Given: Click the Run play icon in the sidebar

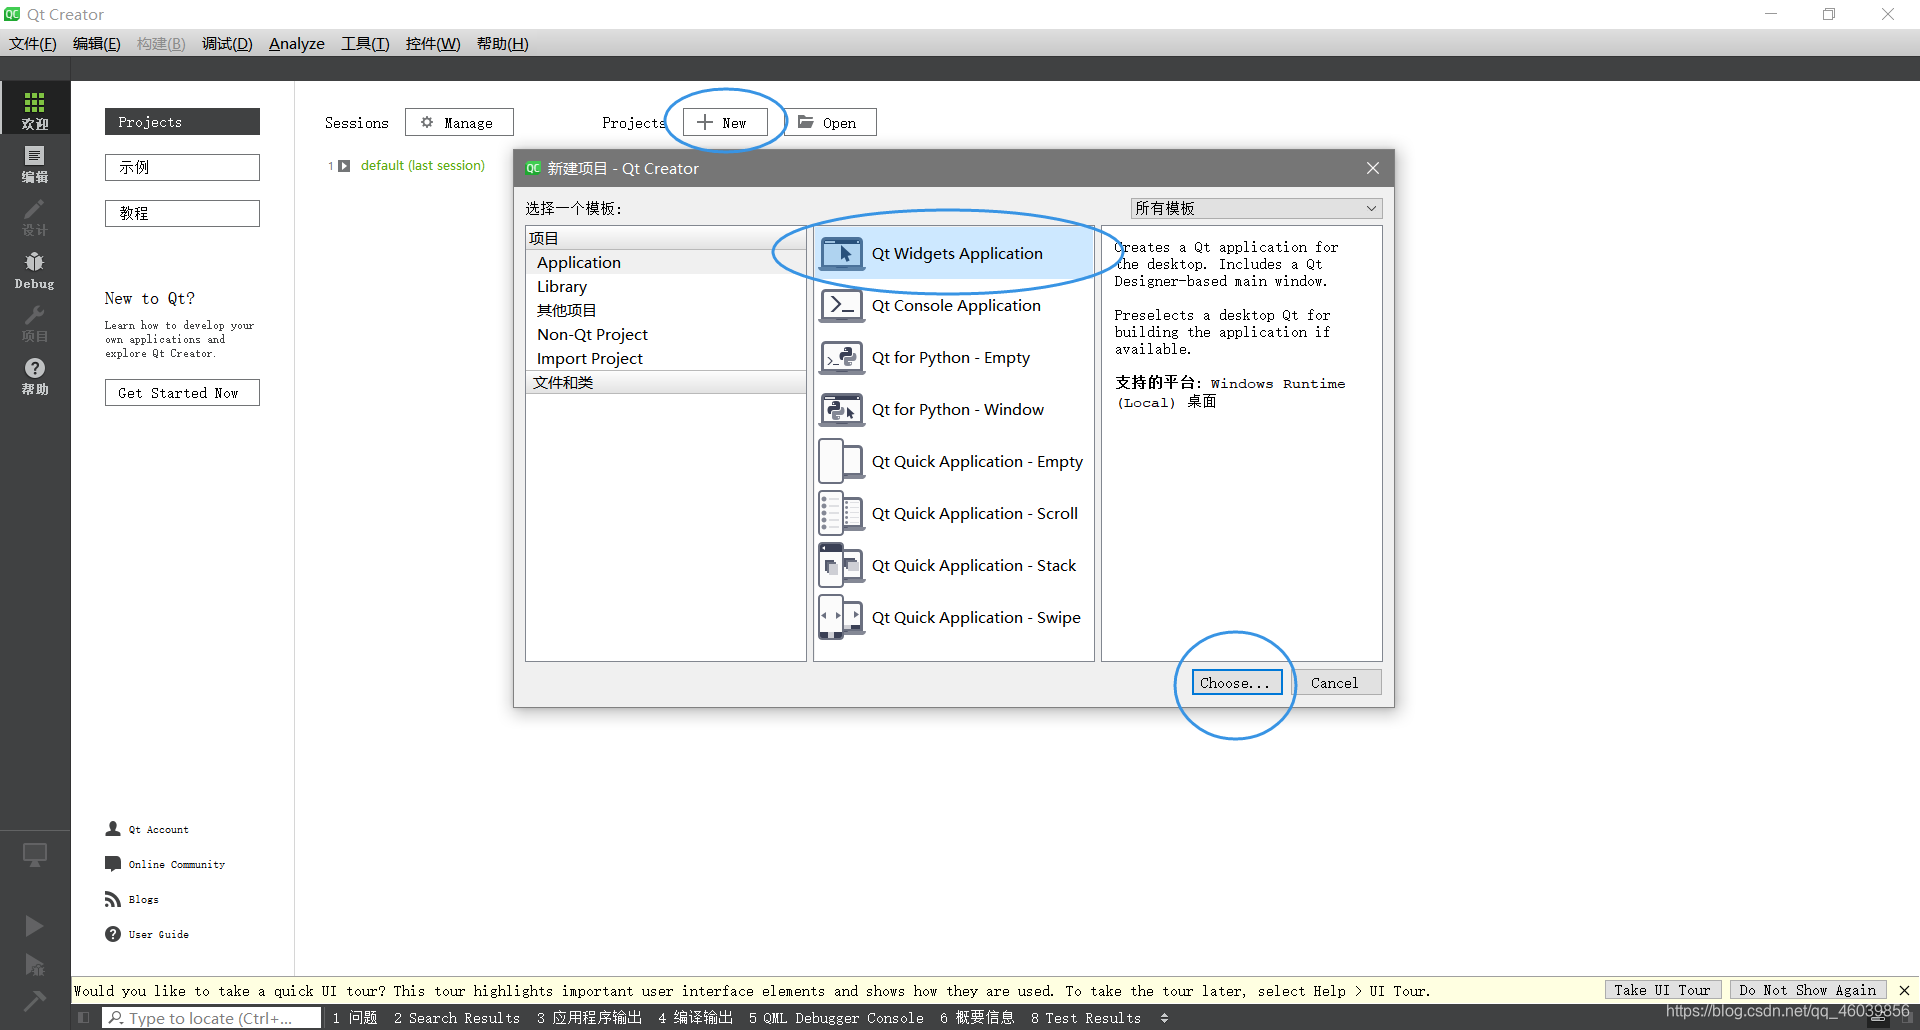Looking at the screenshot, I should click(x=34, y=926).
